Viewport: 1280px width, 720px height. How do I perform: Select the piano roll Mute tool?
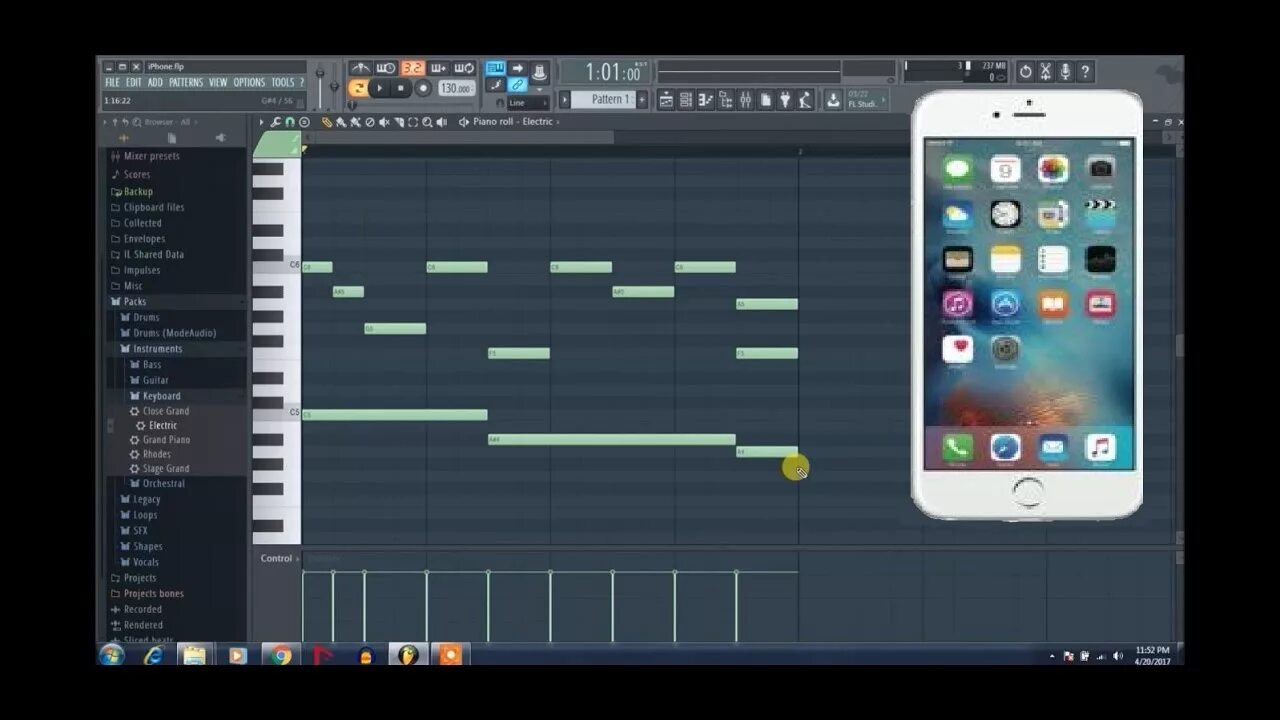(x=384, y=122)
